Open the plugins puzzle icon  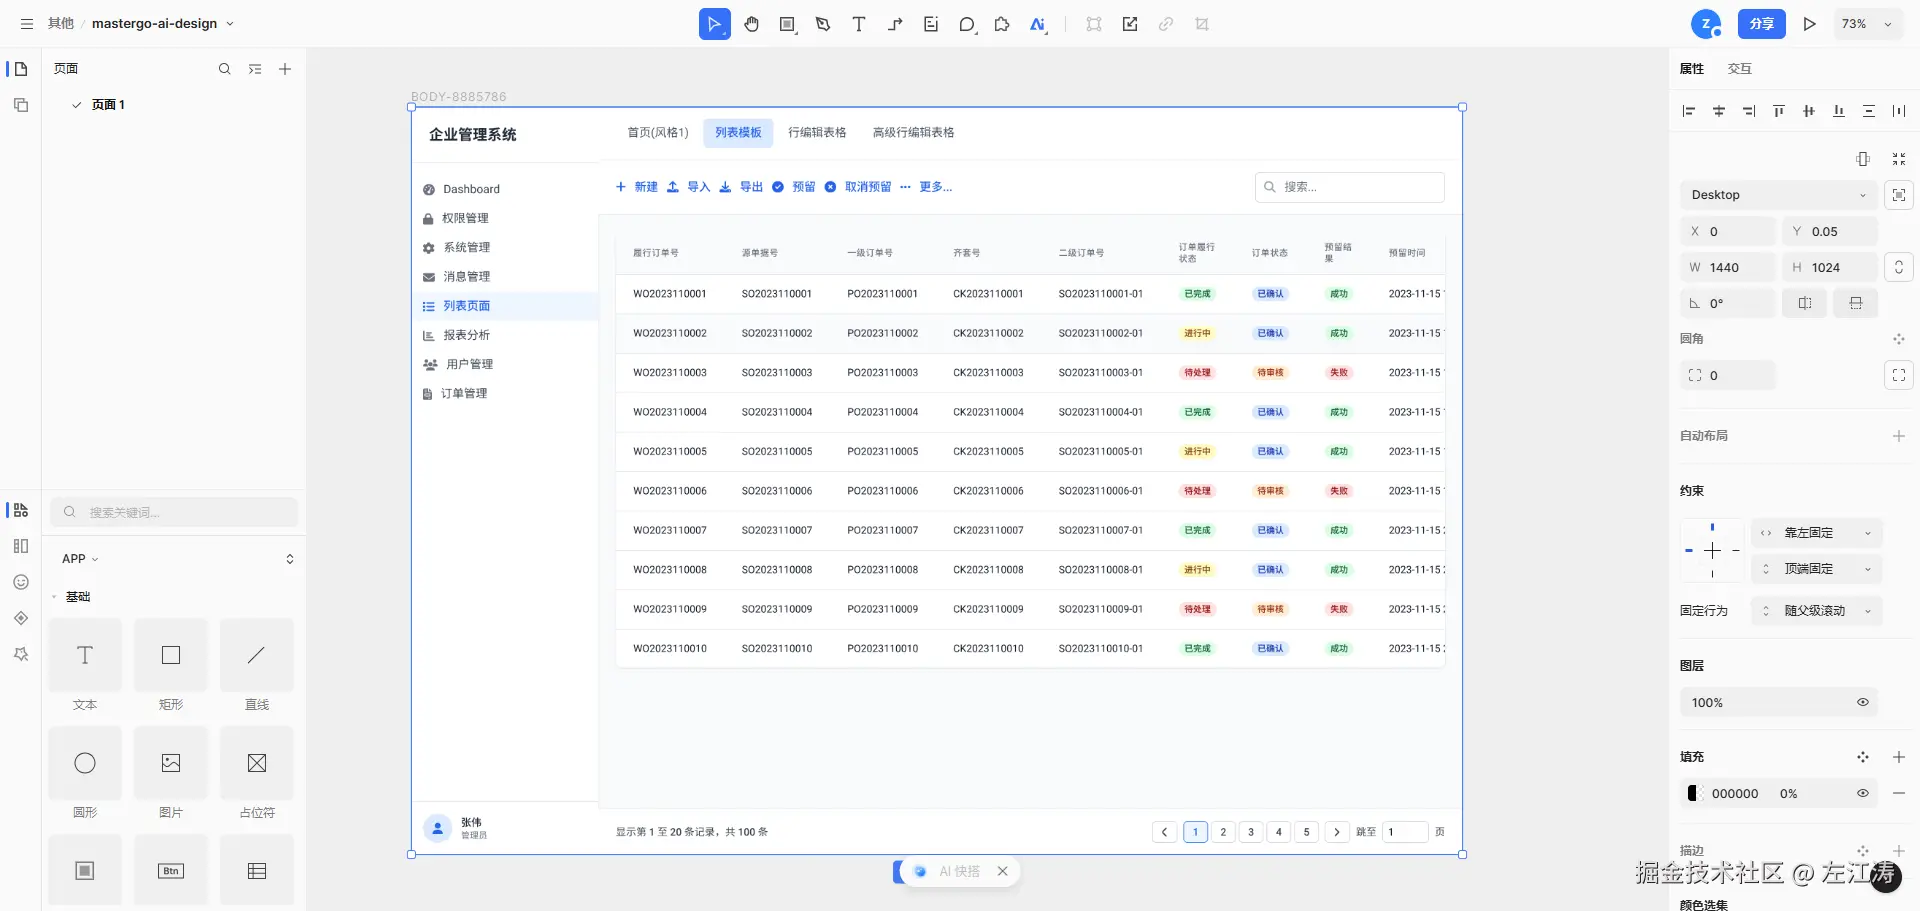pyautogui.click(x=1002, y=24)
